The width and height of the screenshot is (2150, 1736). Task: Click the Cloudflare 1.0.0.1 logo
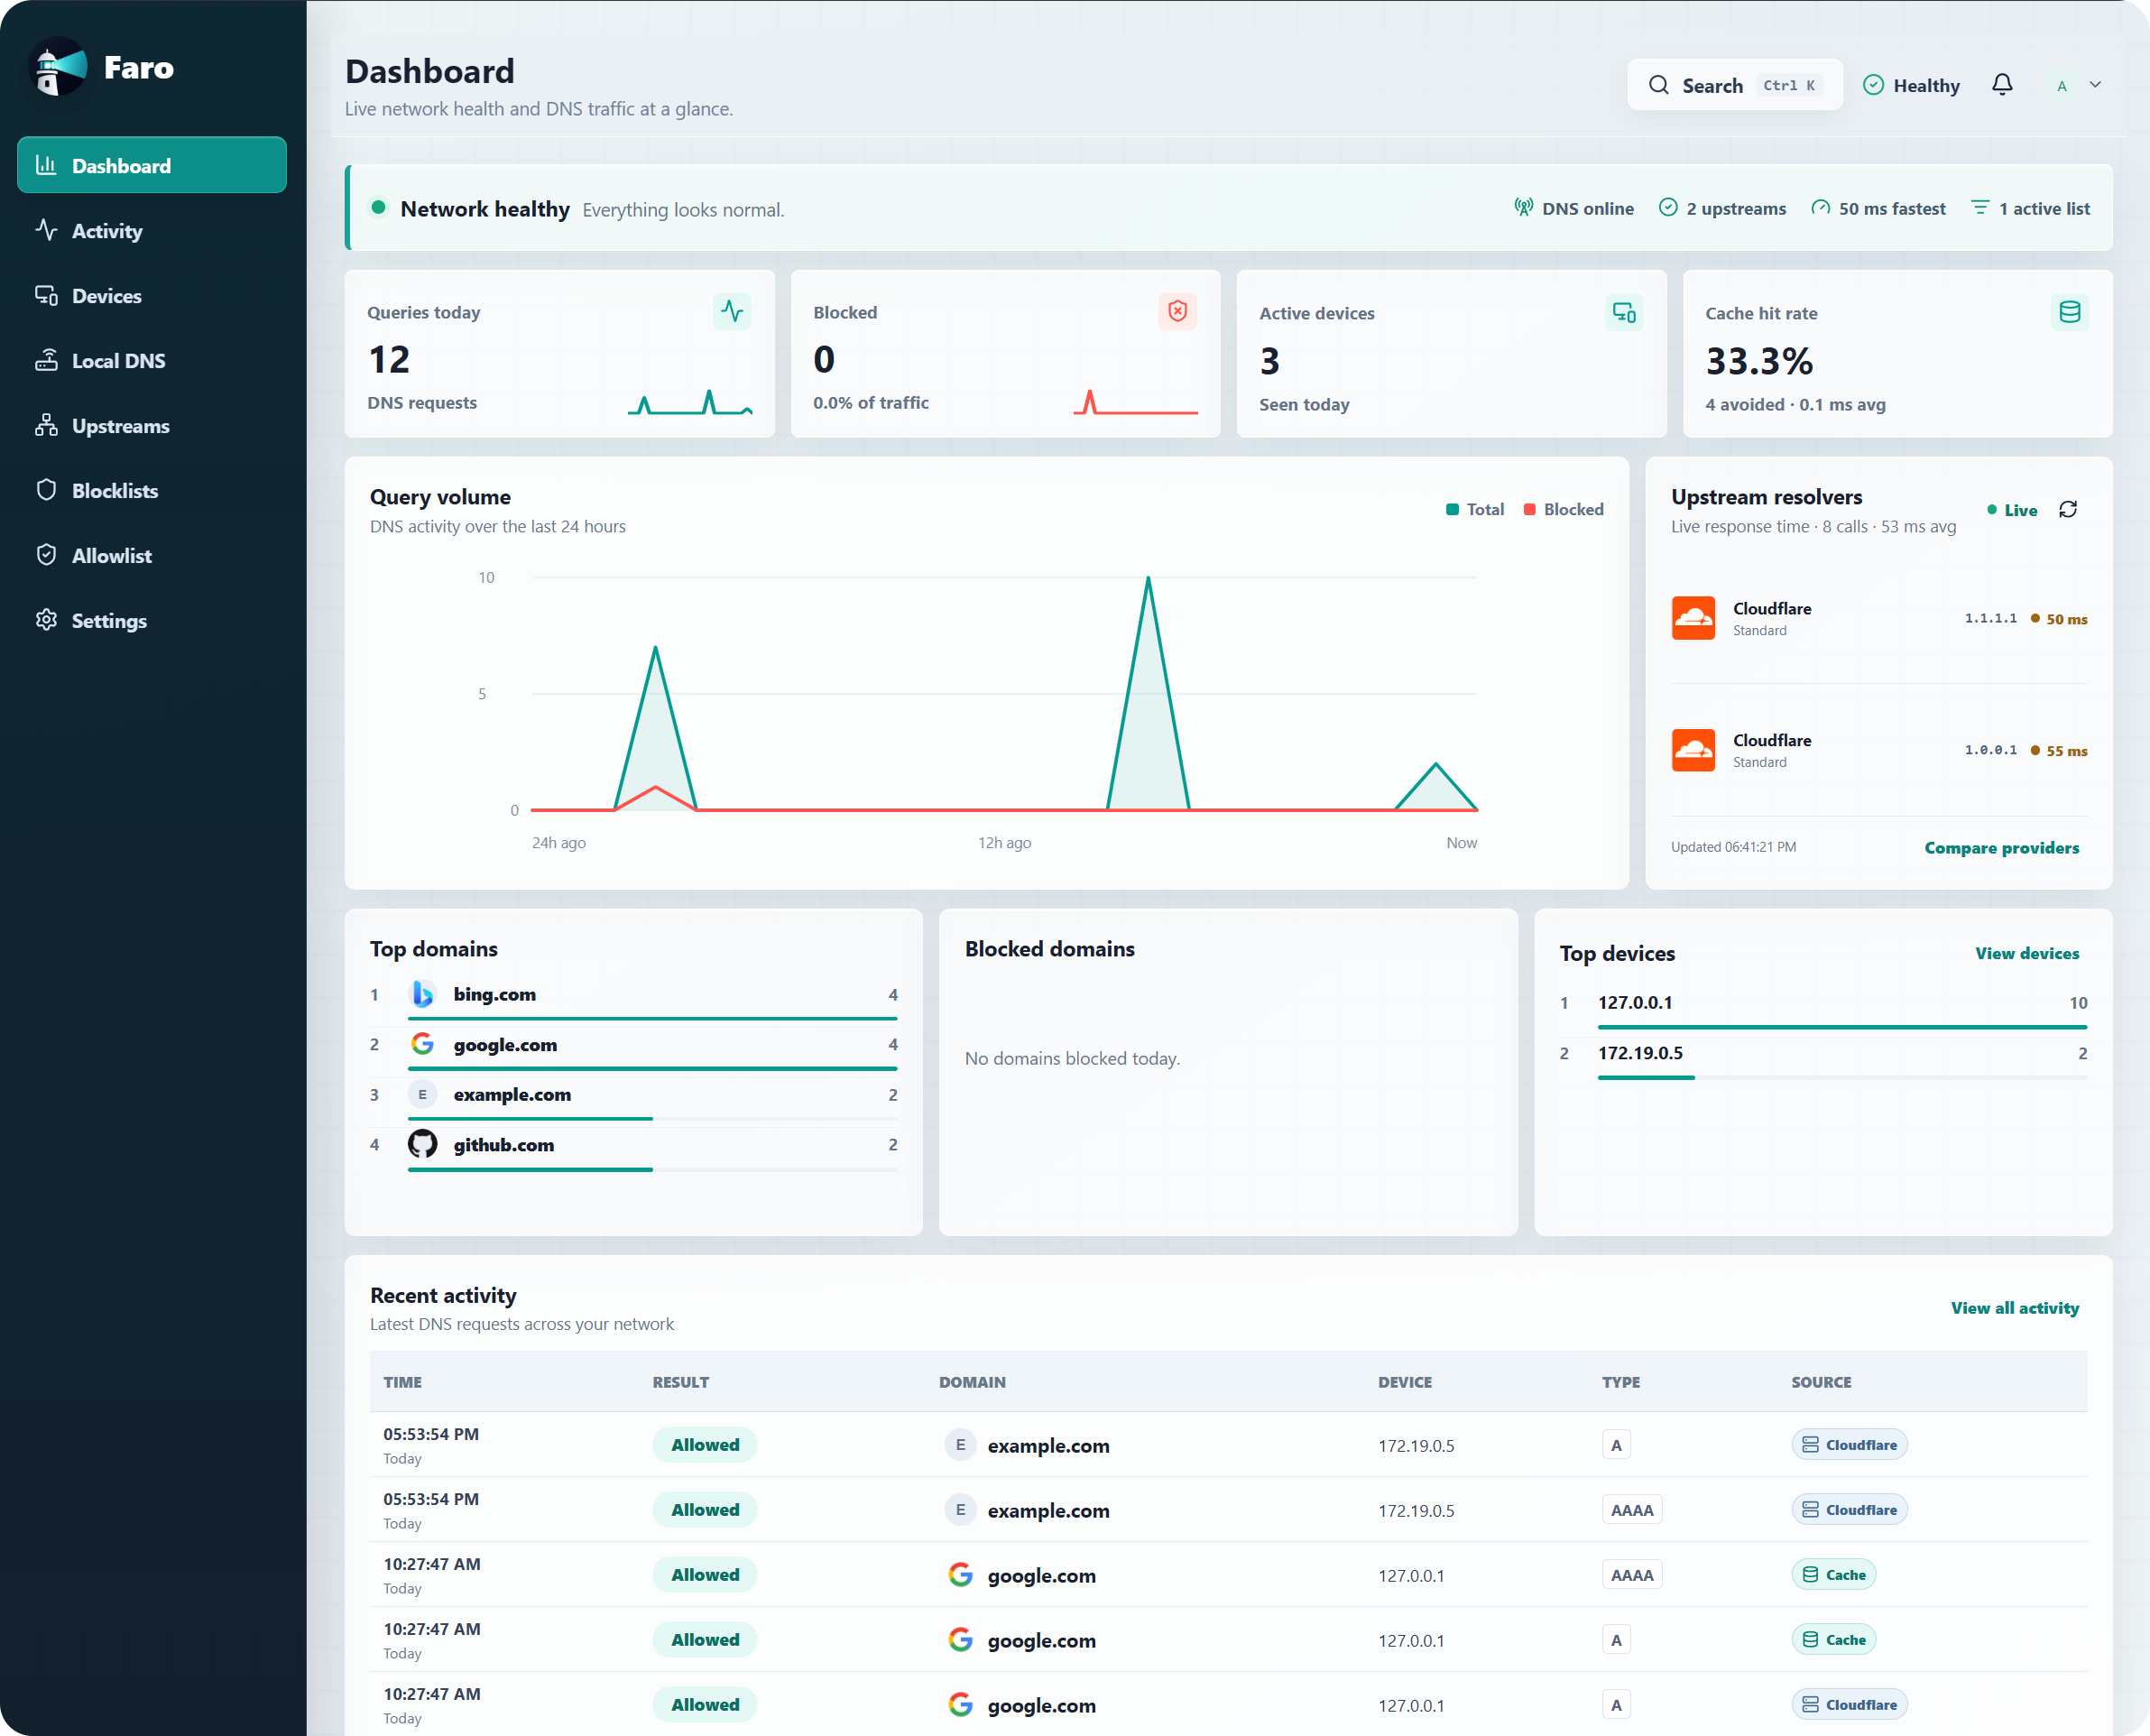pyautogui.click(x=1693, y=750)
